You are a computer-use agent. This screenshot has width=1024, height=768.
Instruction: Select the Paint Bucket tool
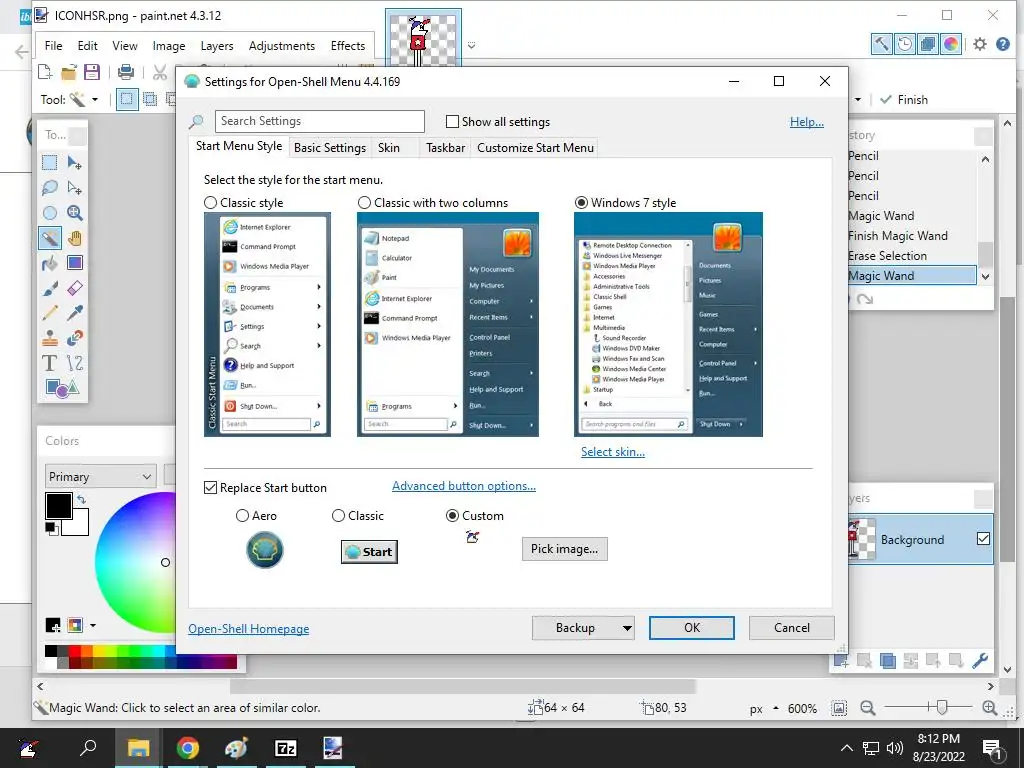click(50, 263)
